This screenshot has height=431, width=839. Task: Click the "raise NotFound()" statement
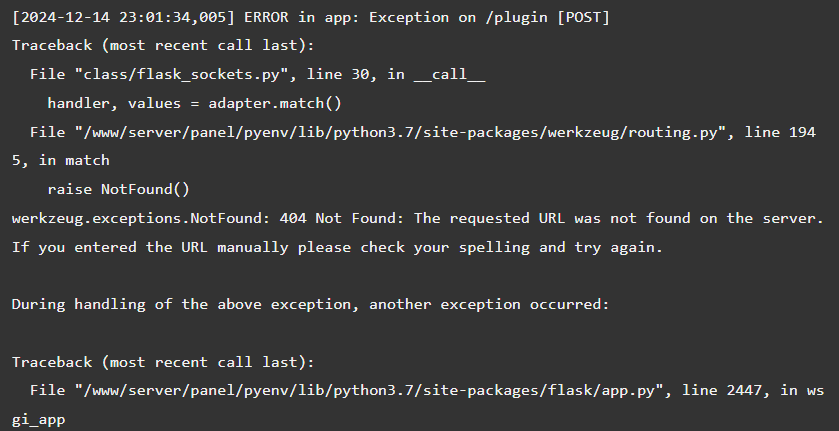pos(118,189)
